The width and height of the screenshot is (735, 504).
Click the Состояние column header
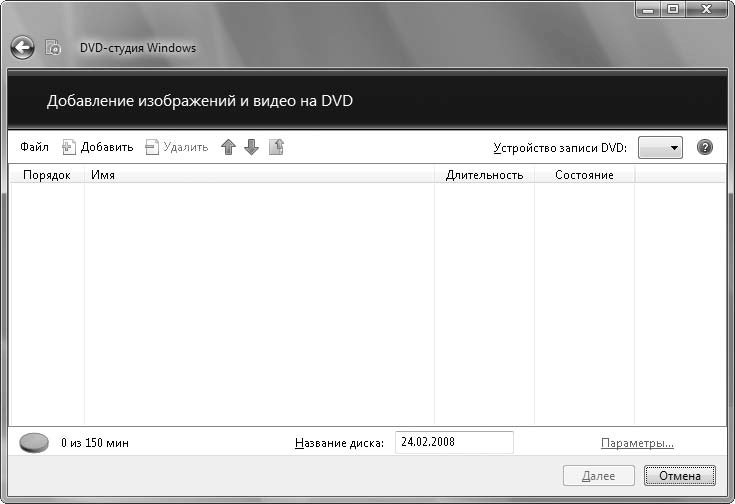[x=584, y=175]
